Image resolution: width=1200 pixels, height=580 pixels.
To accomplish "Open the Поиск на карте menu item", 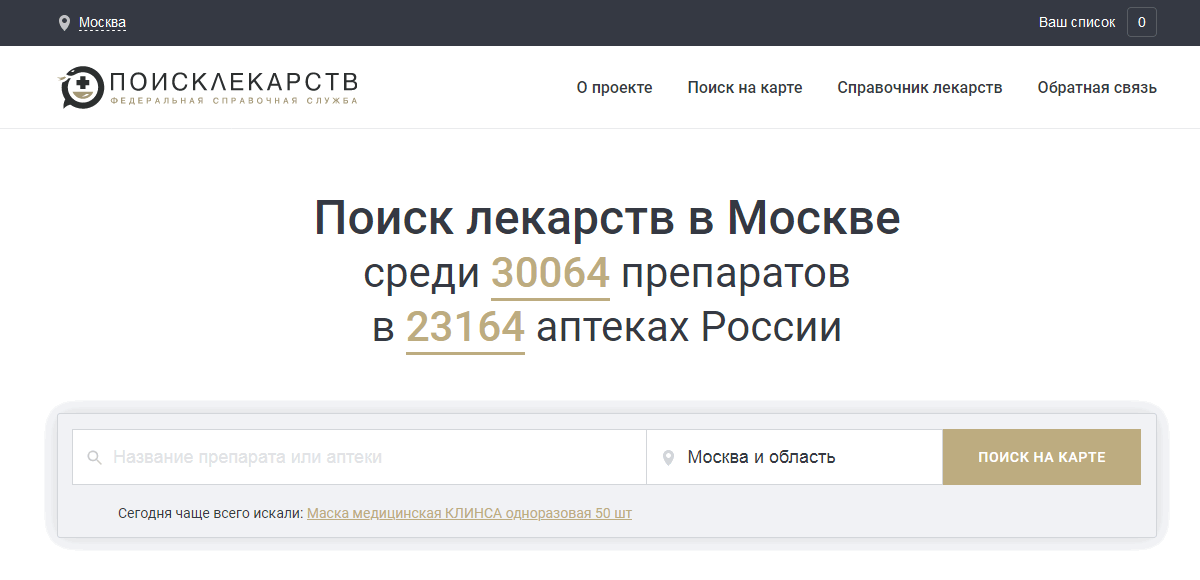I will pyautogui.click(x=745, y=88).
